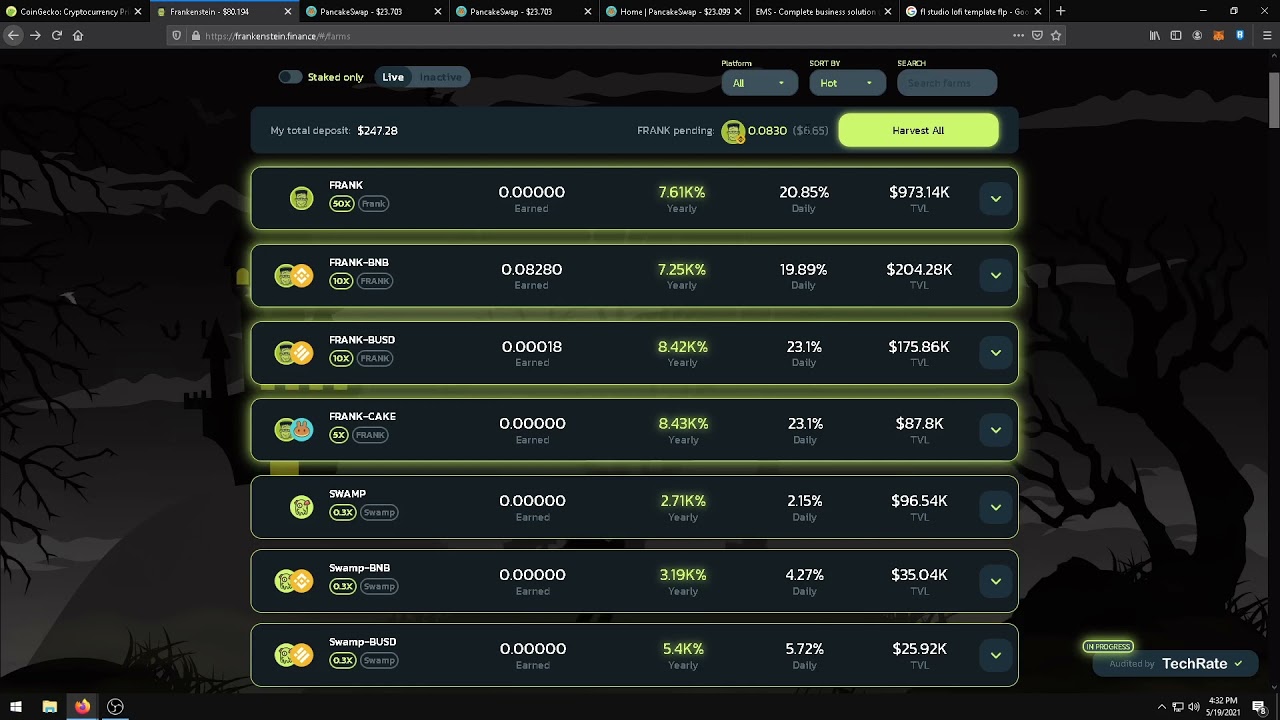
Task: Expand the SWAMP farm row
Action: click(x=996, y=507)
